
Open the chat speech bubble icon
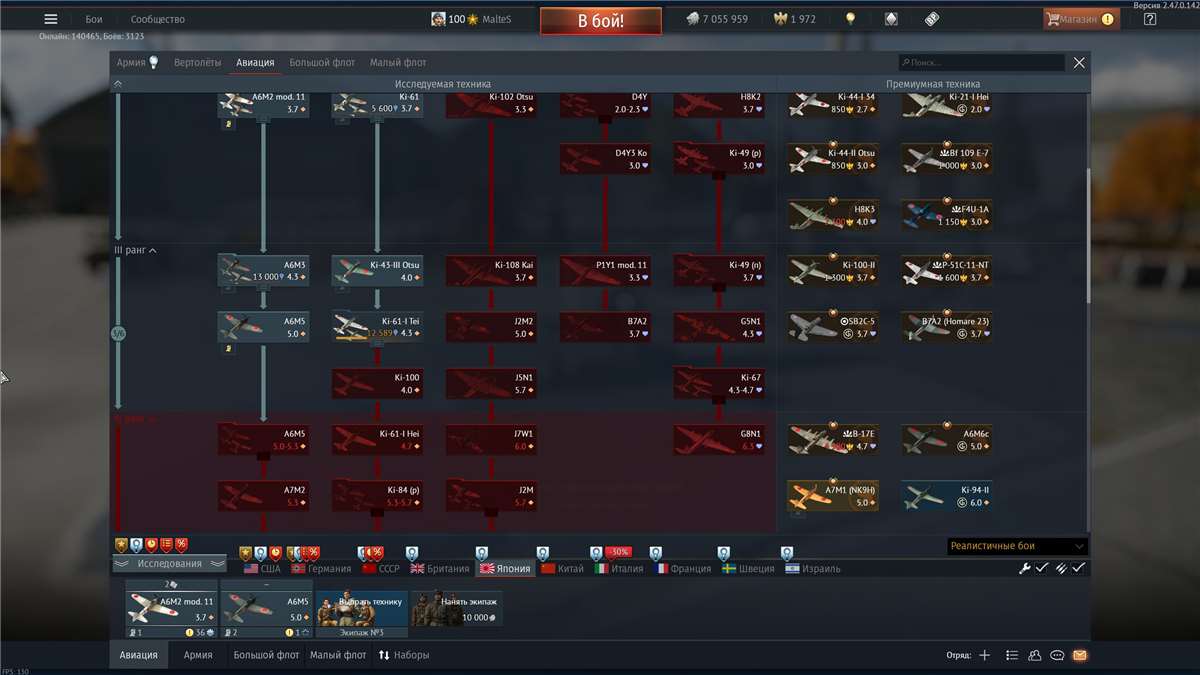(x=1057, y=655)
